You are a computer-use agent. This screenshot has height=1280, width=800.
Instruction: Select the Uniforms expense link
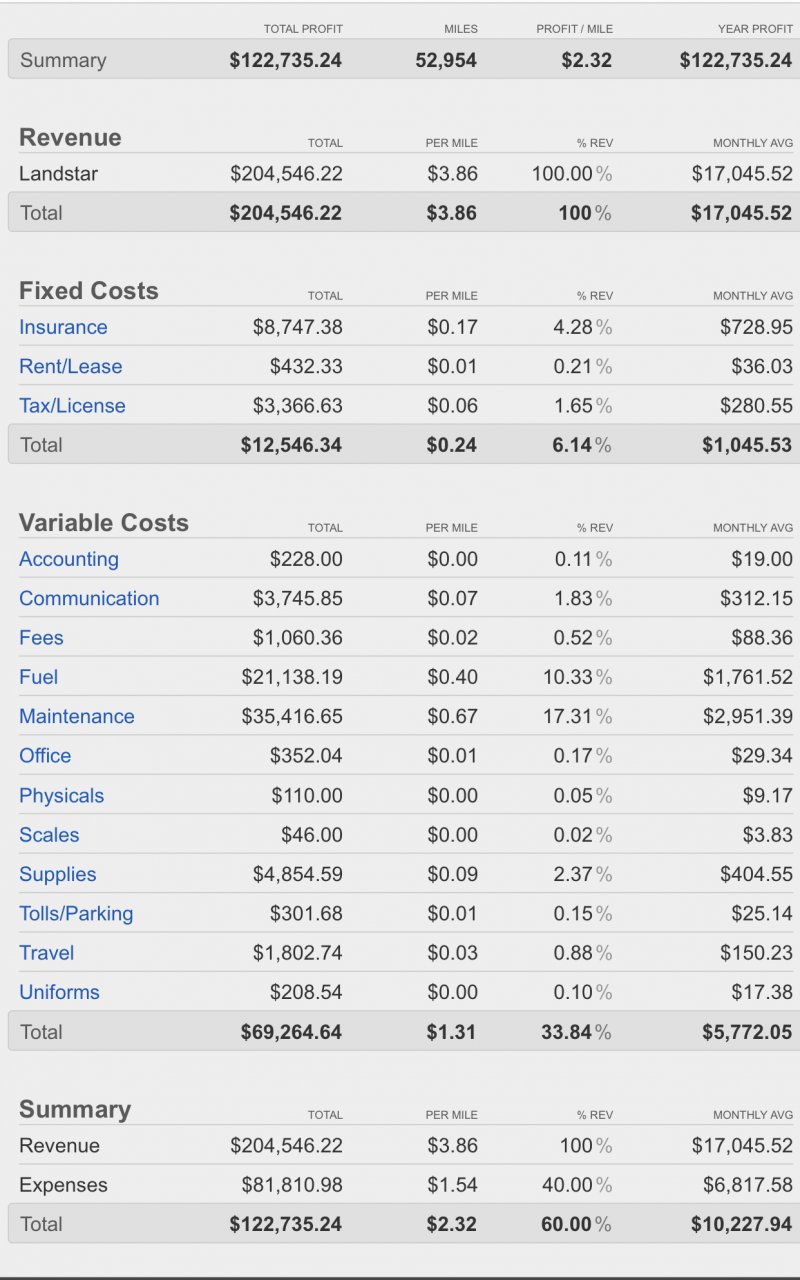59,992
